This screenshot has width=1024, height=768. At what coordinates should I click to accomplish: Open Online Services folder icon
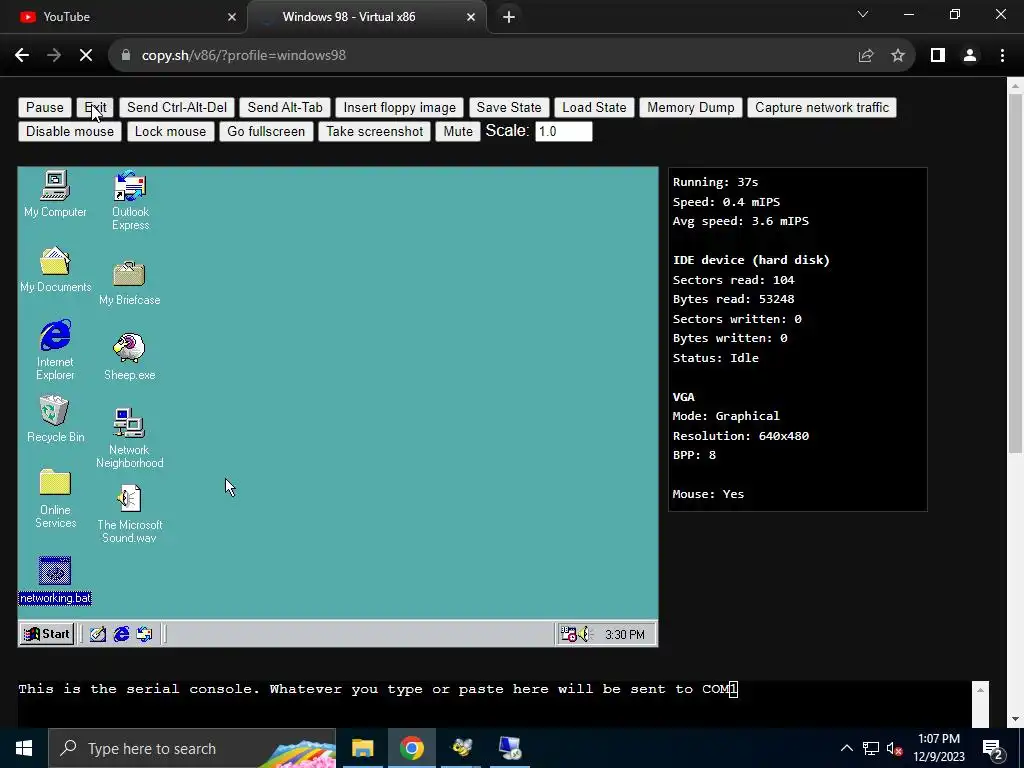click(x=55, y=498)
